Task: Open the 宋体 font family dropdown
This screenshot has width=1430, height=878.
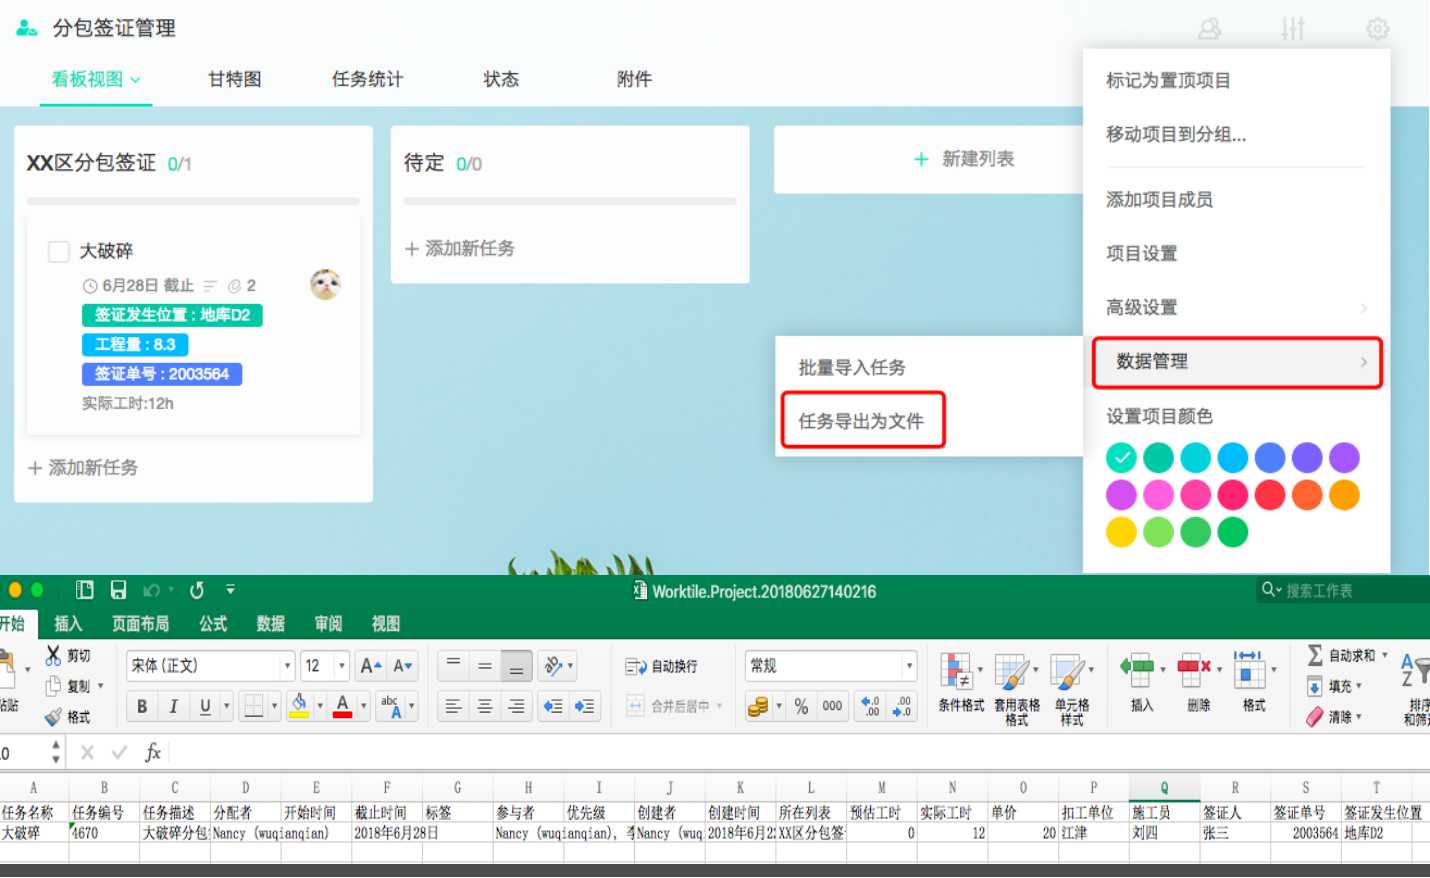Action: [285, 665]
